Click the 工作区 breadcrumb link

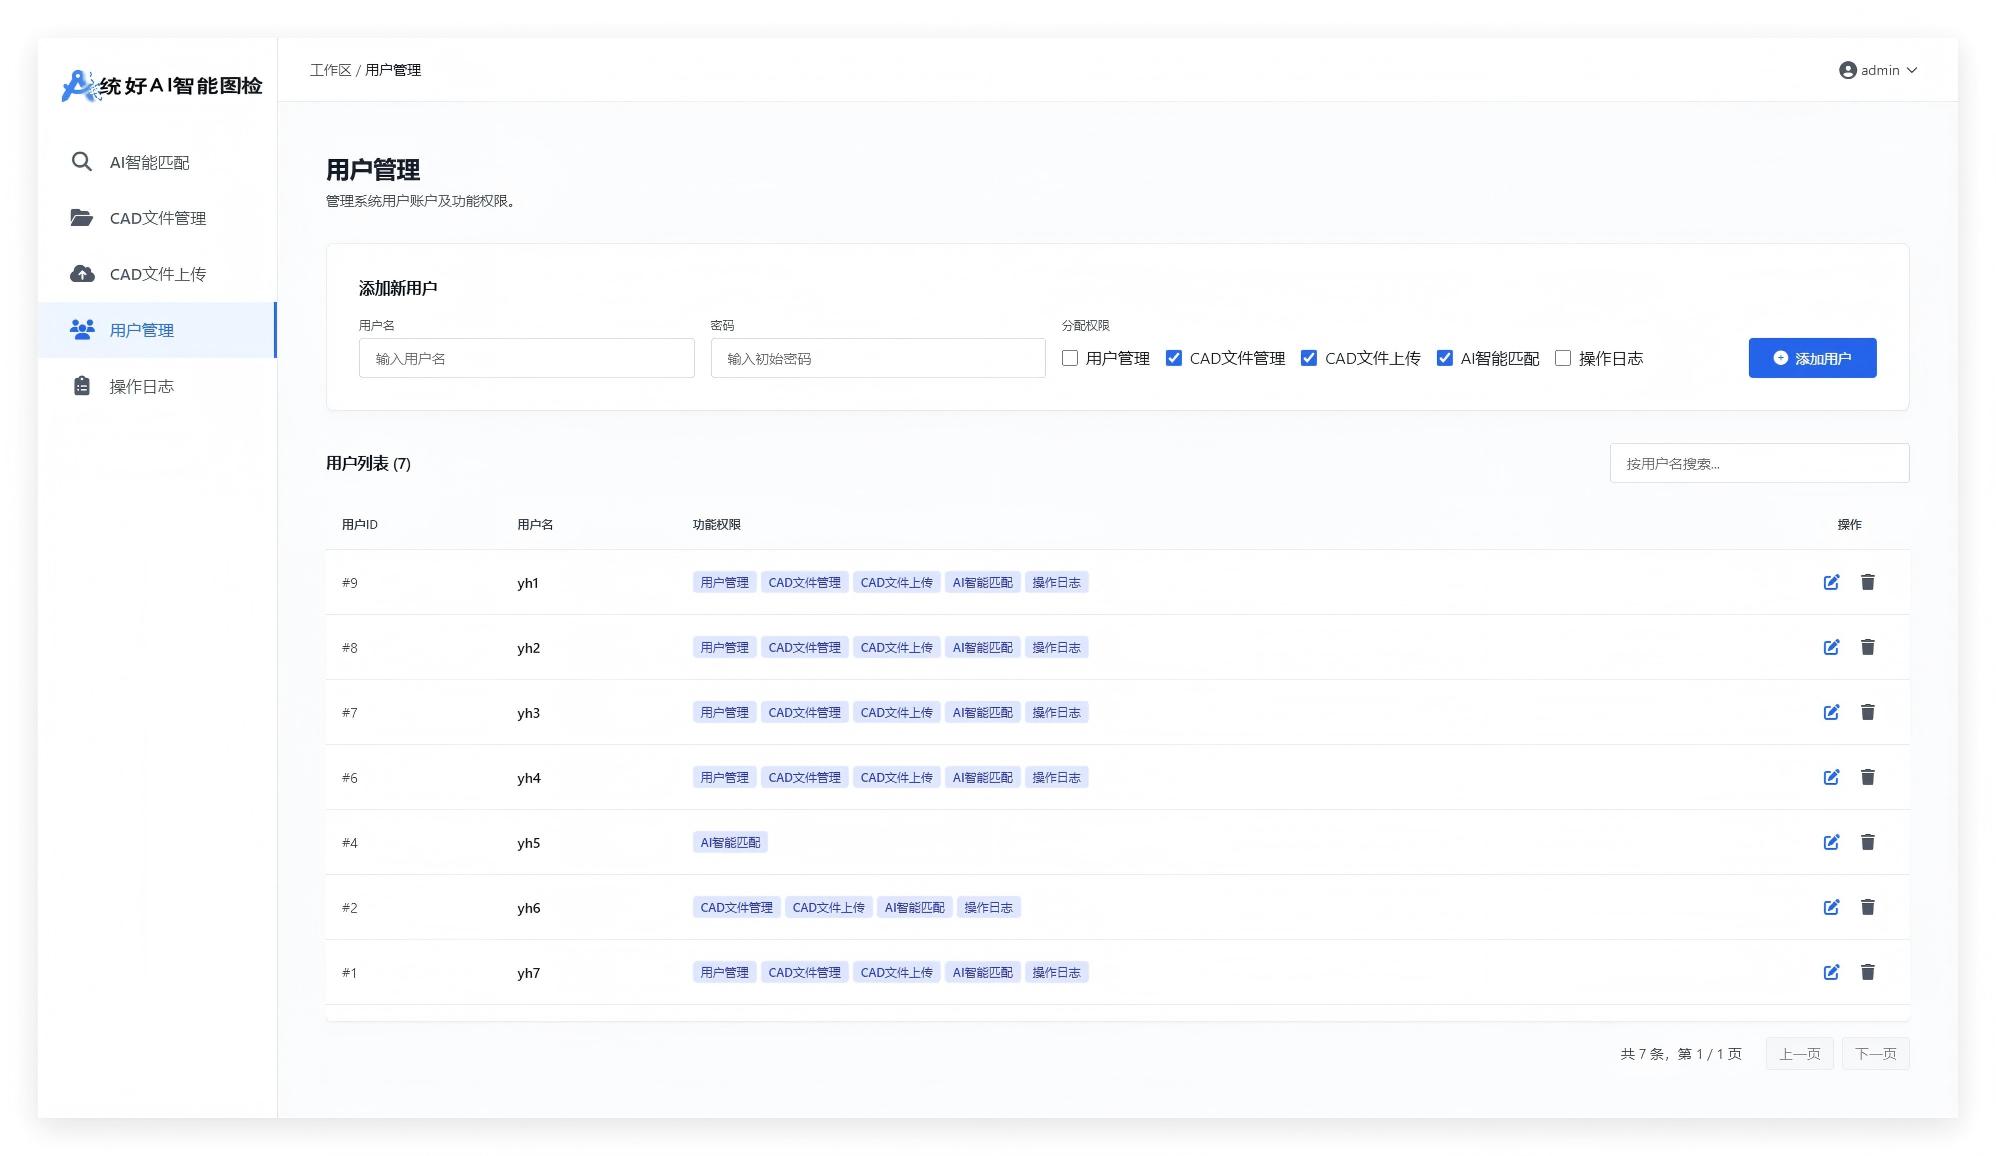[x=331, y=70]
